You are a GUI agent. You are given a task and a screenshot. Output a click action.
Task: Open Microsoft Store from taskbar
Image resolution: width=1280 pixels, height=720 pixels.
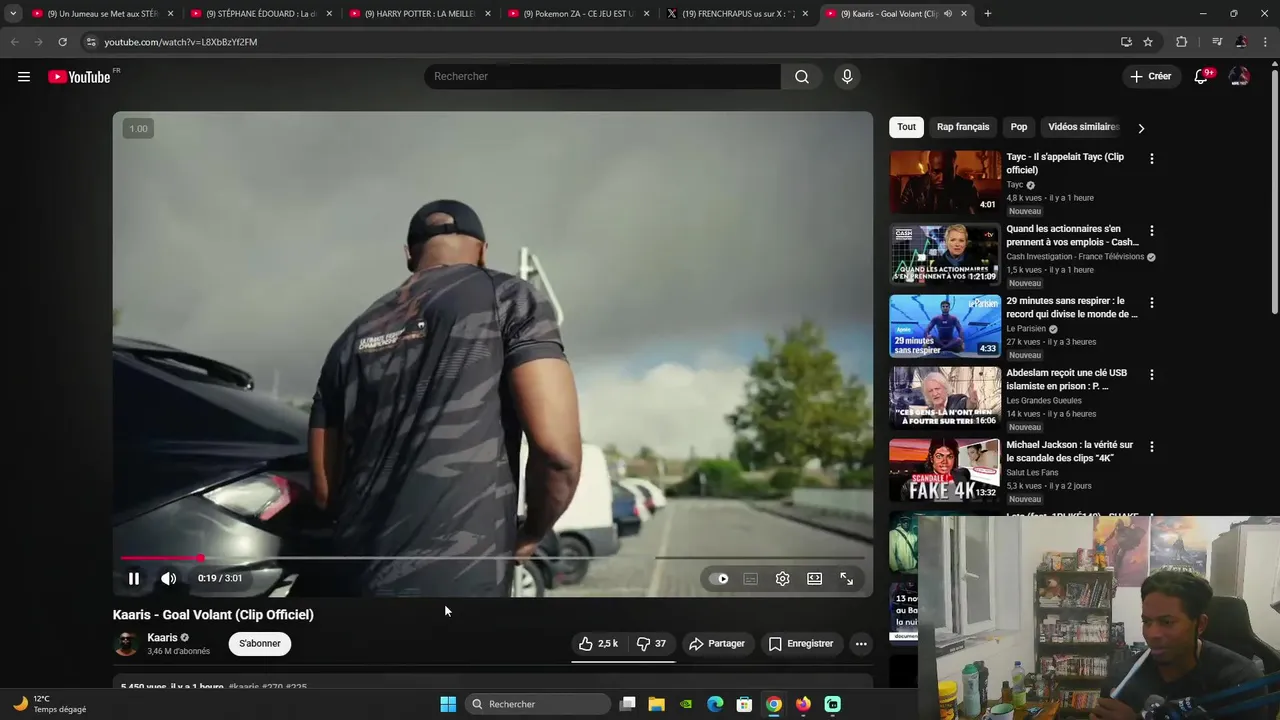(744, 704)
